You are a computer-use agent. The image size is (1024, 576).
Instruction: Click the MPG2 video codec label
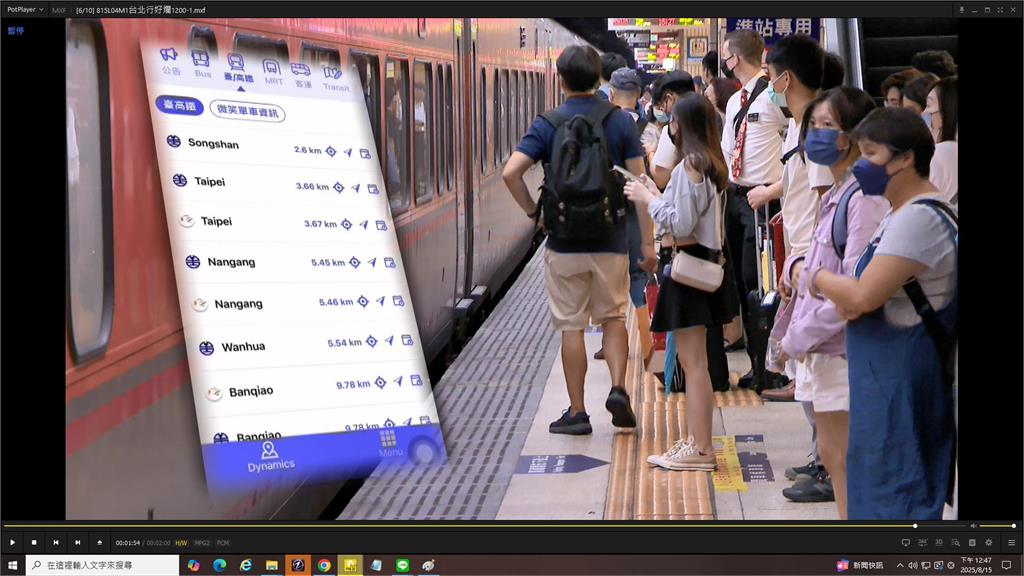tap(202, 543)
